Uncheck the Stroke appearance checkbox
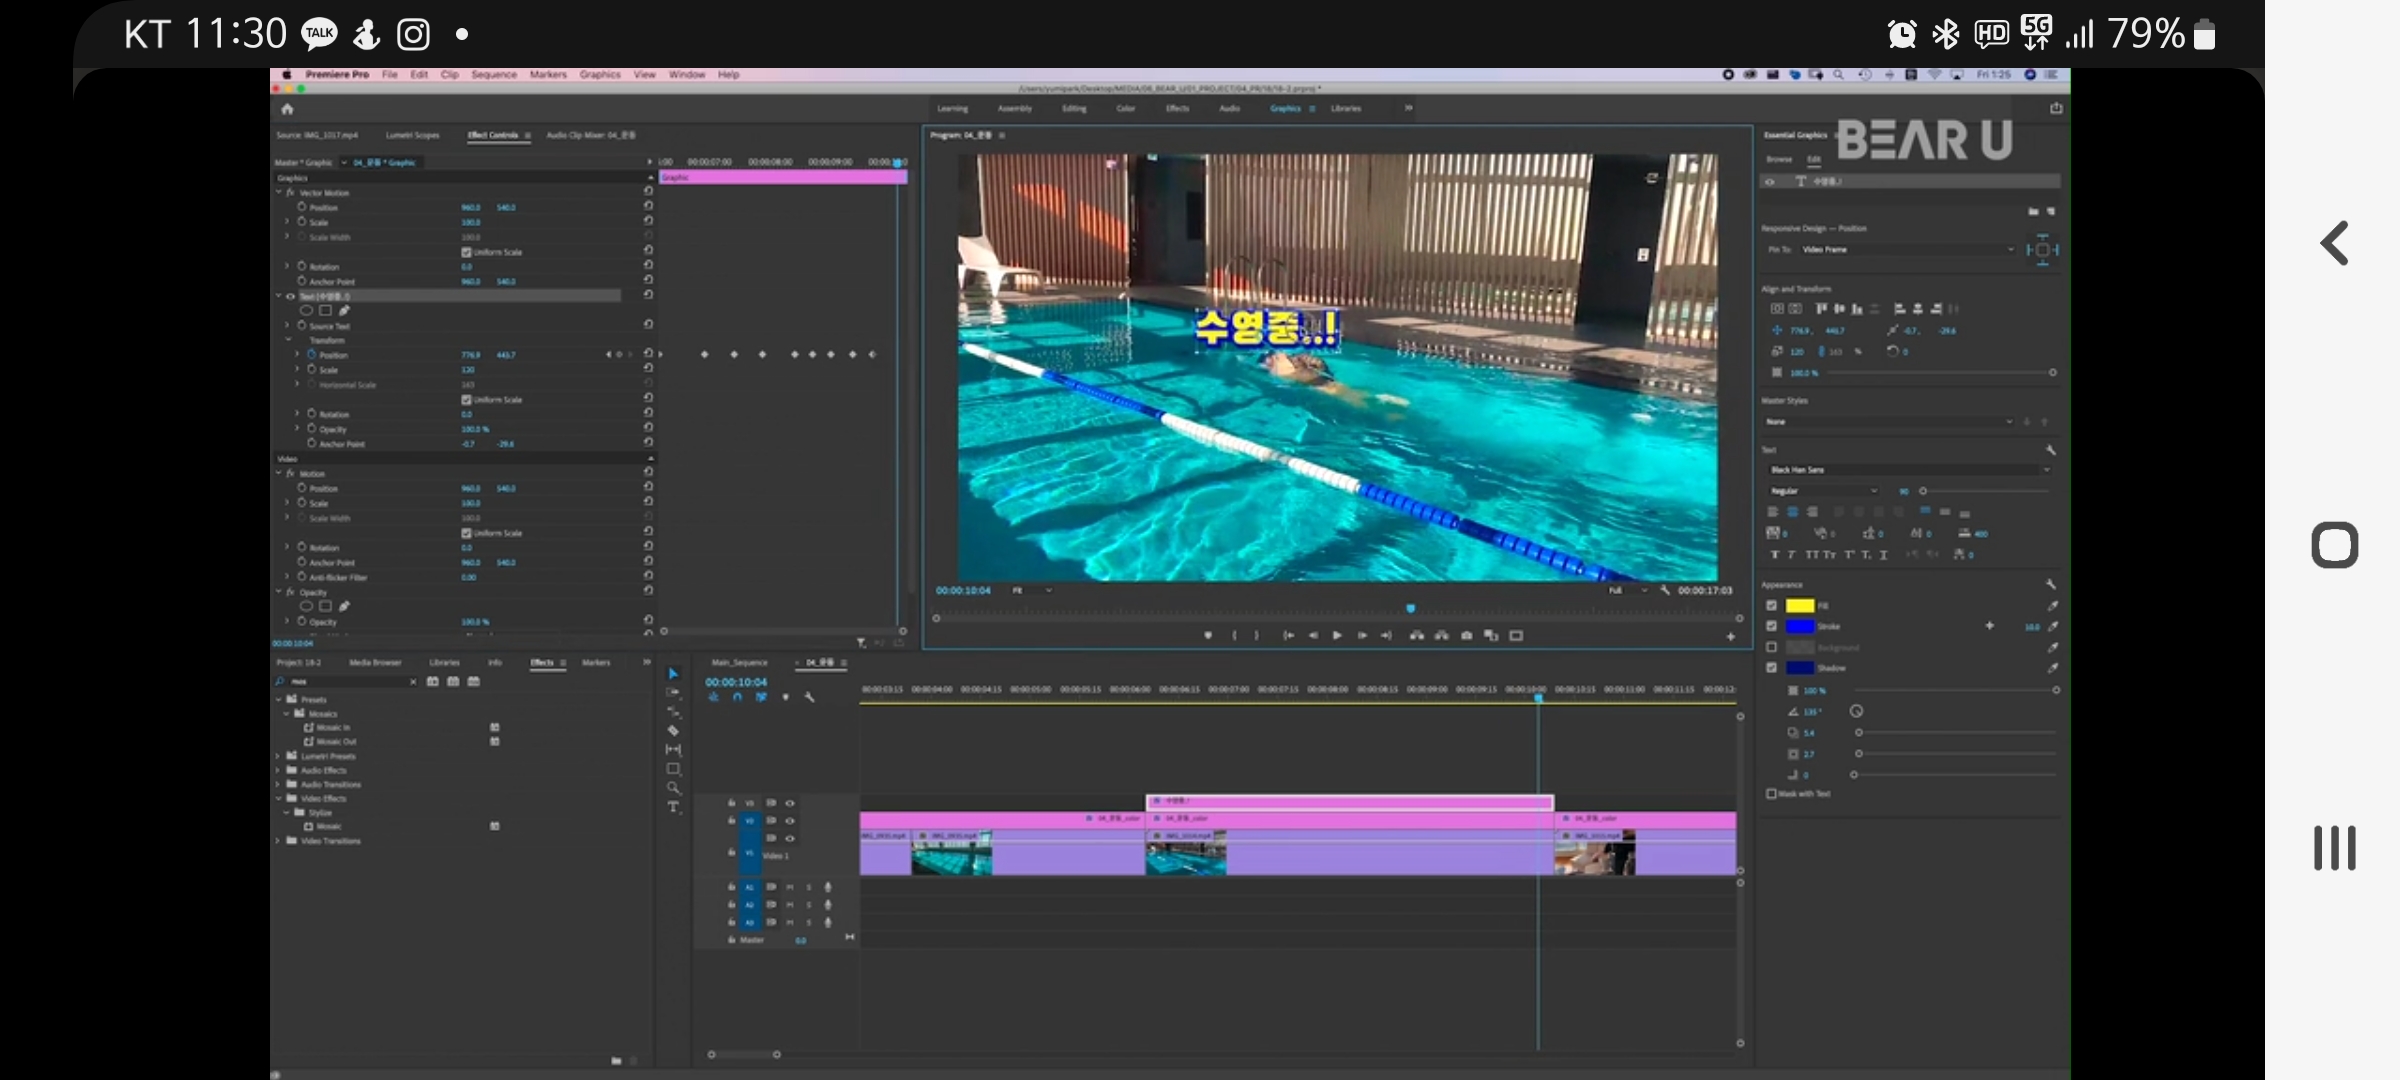The height and width of the screenshot is (1080, 2400). (1772, 627)
